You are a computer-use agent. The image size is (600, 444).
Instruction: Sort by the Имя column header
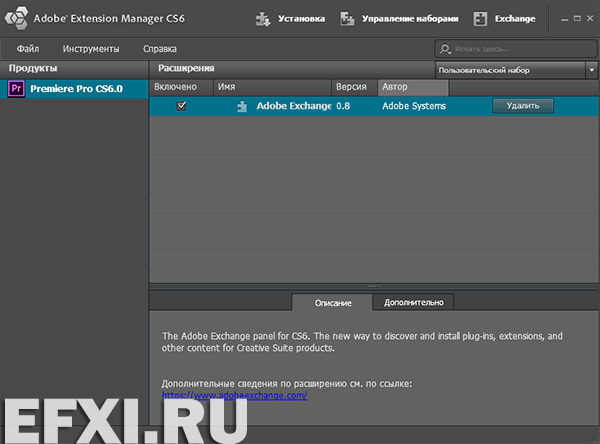coord(272,87)
